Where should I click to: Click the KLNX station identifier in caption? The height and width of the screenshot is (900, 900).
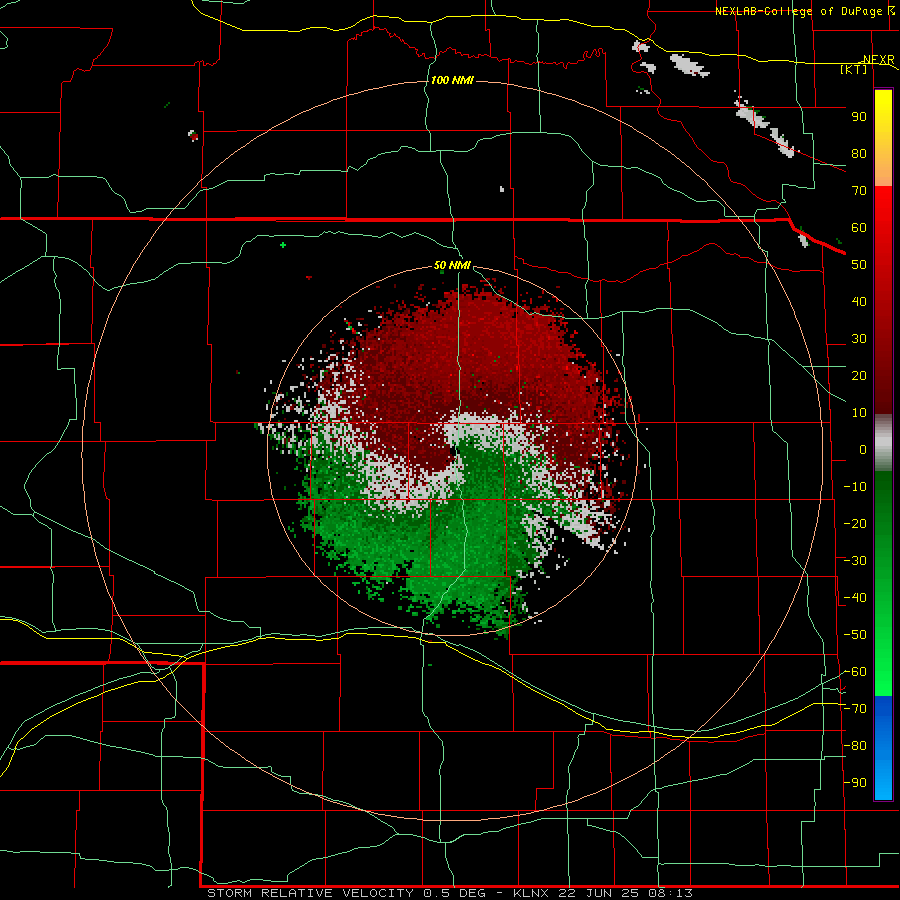531,893
